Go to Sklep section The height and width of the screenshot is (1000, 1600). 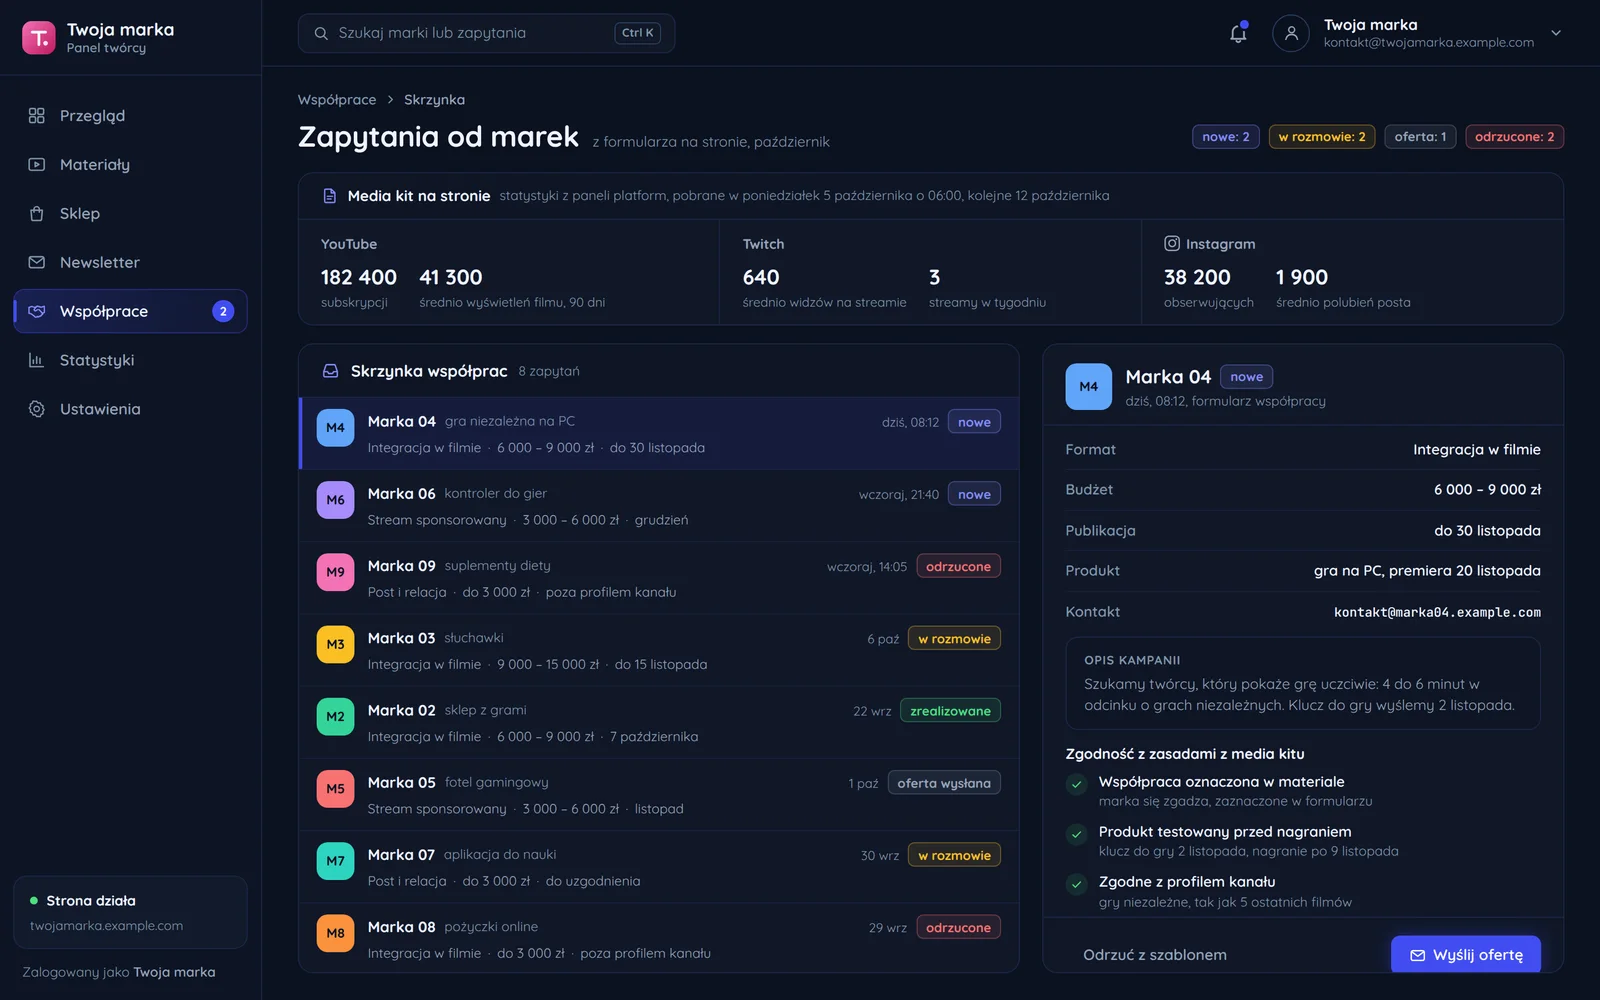130,214
